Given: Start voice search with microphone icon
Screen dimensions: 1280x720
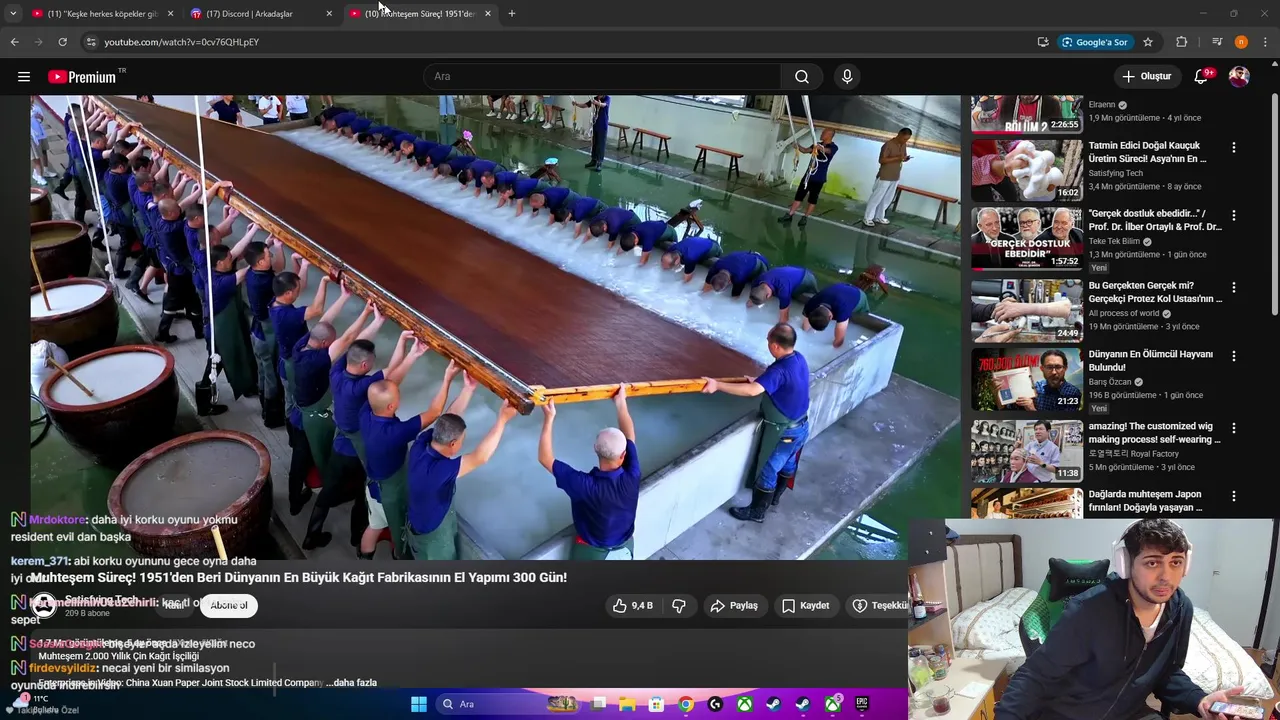Looking at the screenshot, I should coord(847,77).
